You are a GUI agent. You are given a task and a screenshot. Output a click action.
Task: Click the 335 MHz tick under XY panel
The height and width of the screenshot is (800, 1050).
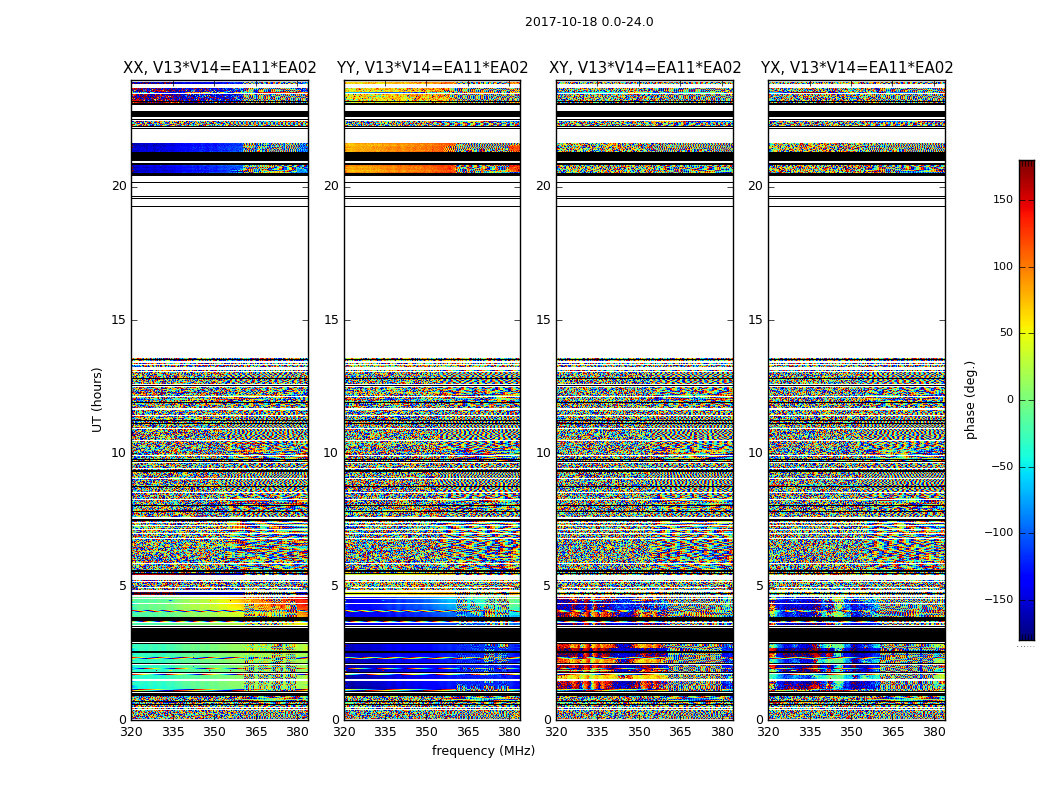coord(597,732)
